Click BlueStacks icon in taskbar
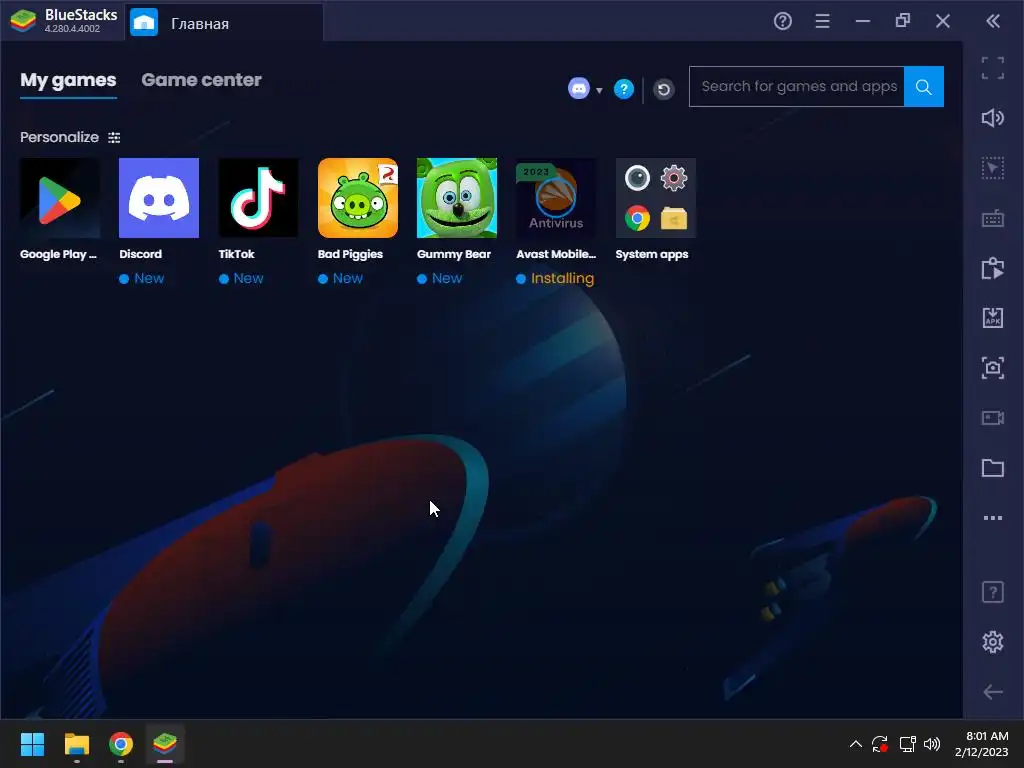Image resolution: width=1024 pixels, height=768 pixels. [x=165, y=744]
